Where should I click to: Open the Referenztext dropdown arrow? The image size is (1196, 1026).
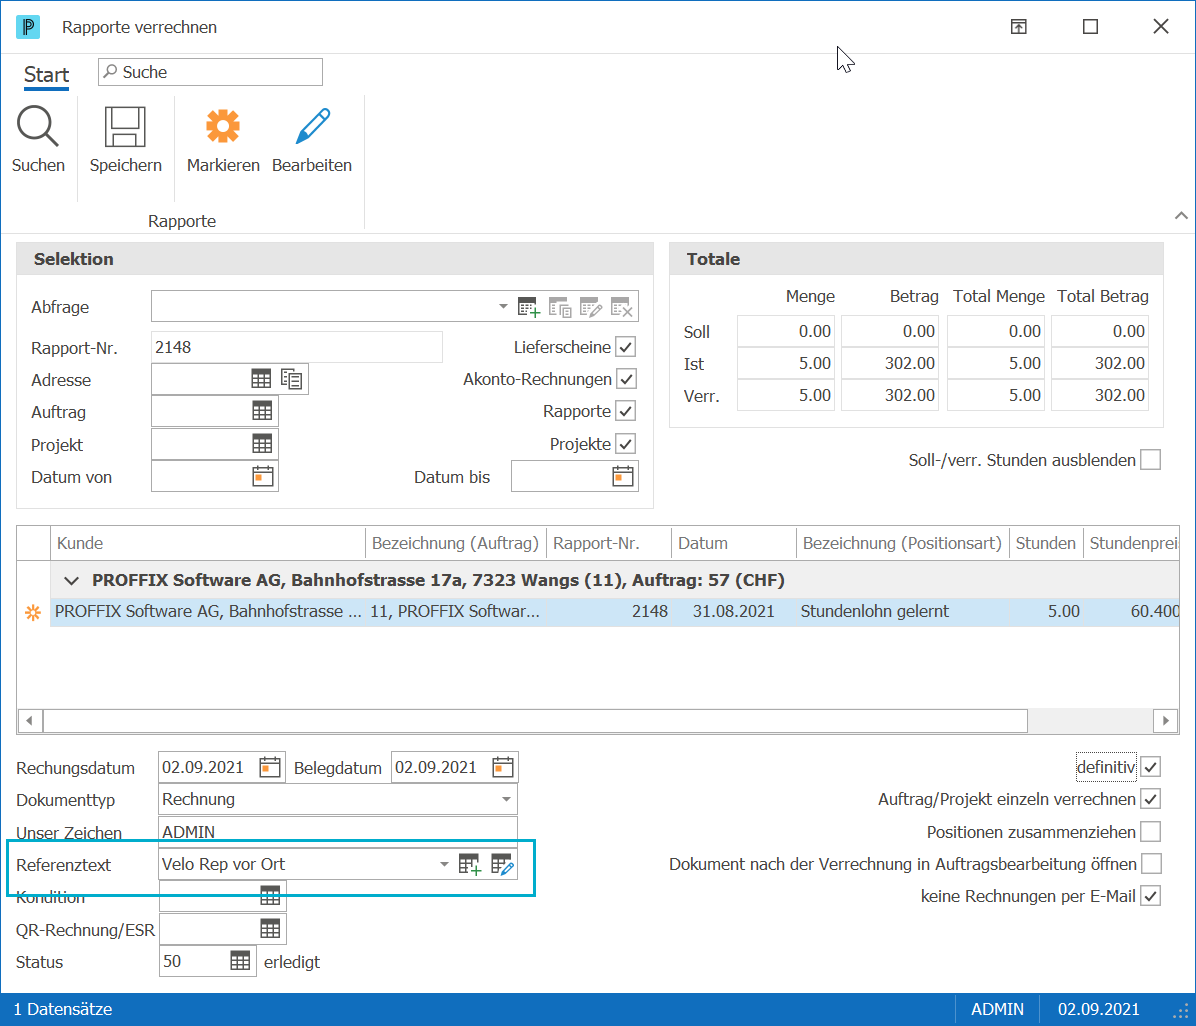click(x=444, y=864)
